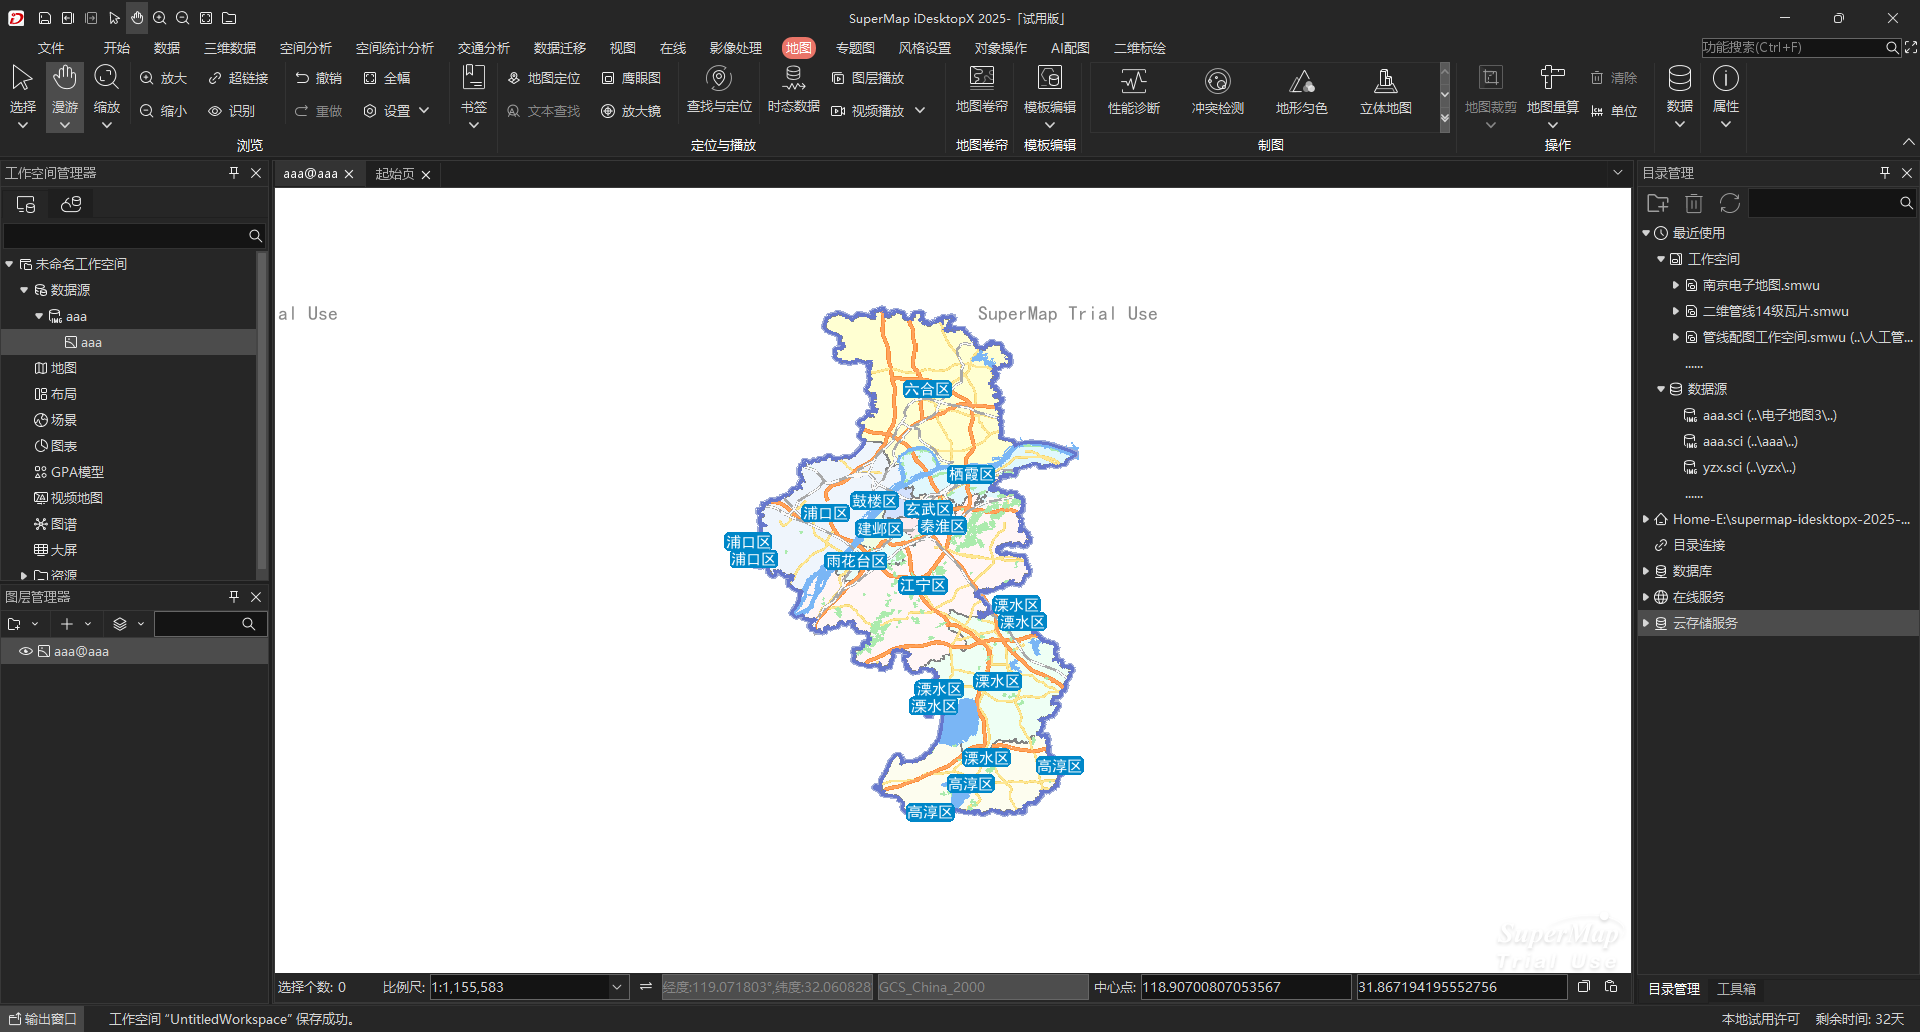Screen dimensions: 1920x1032
Task: Open 性能诊断 performance diagnosis
Action: (x=1133, y=90)
